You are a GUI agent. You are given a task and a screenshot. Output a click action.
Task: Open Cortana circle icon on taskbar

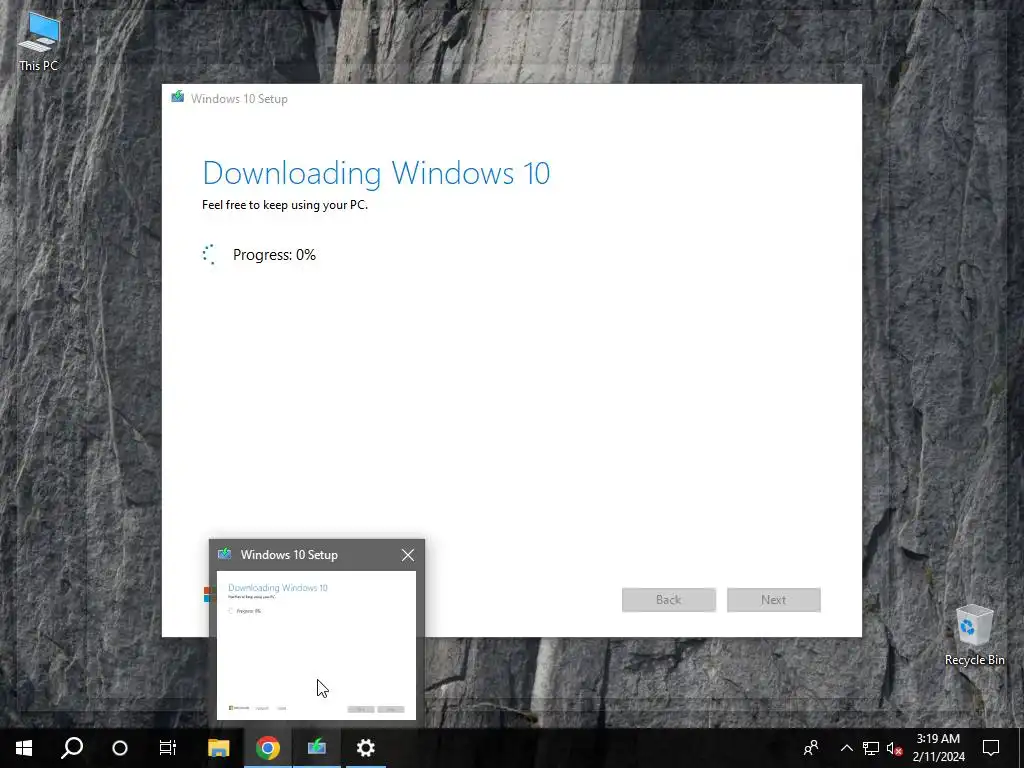click(x=120, y=748)
